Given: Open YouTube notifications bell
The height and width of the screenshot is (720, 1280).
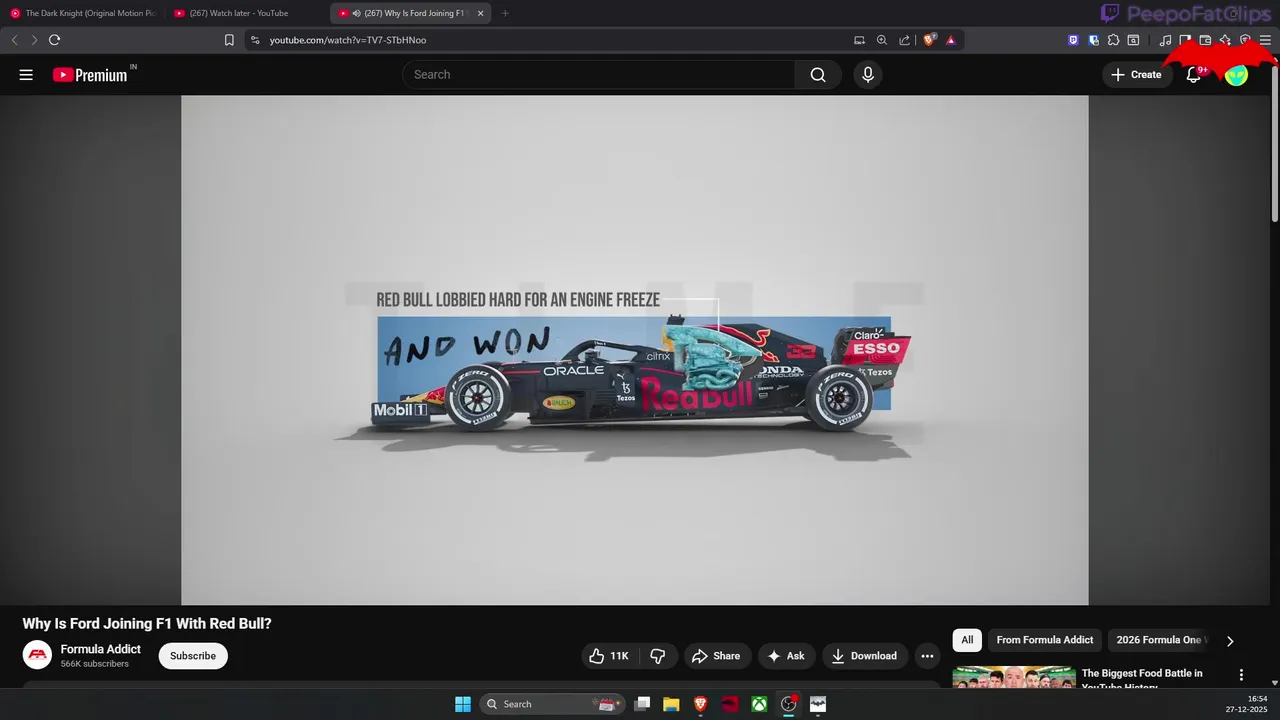Looking at the screenshot, I should 1193,75.
